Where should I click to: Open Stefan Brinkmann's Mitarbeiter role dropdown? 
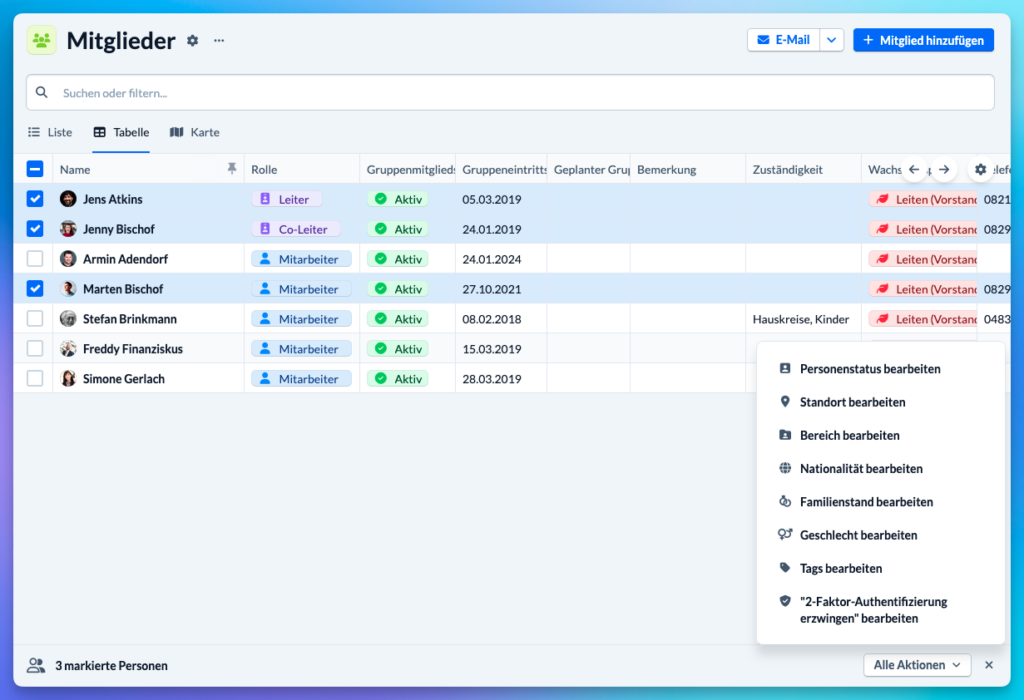(x=301, y=319)
